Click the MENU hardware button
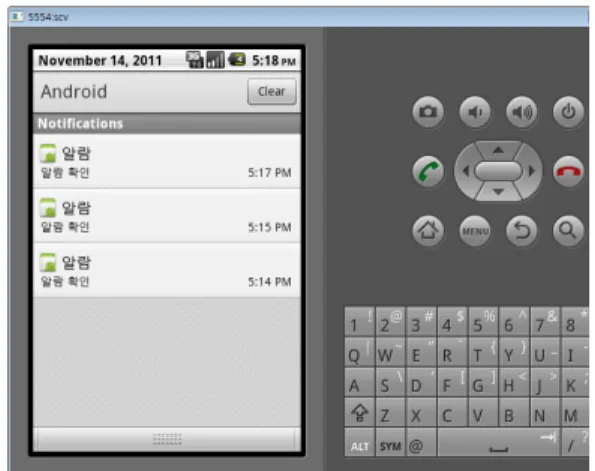The image size is (595, 471). click(x=475, y=230)
